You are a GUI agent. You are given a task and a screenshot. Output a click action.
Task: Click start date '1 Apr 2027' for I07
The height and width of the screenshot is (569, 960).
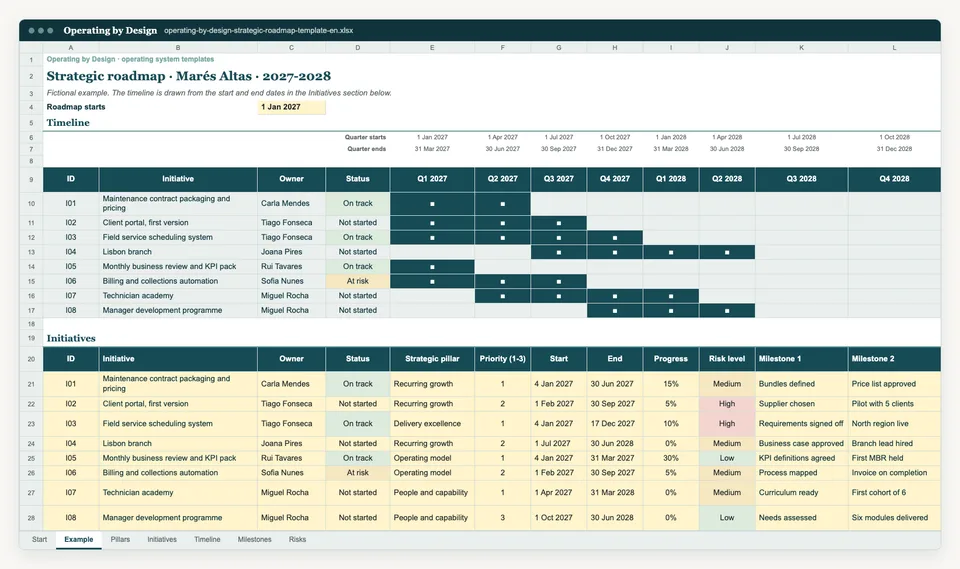point(558,493)
